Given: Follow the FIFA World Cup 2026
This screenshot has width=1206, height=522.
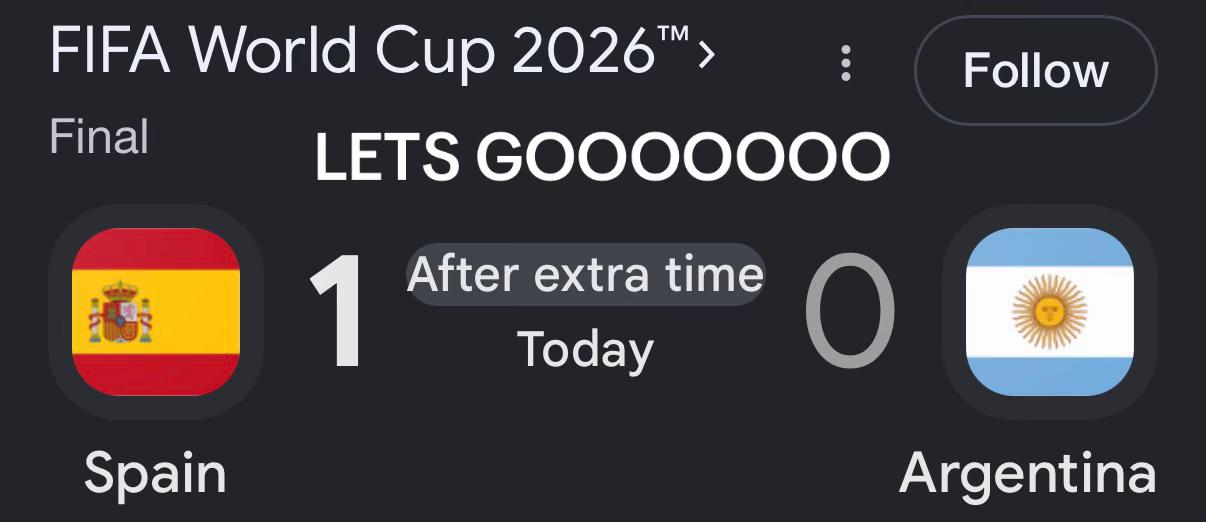Looking at the screenshot, I should (x=1035, y=70).
